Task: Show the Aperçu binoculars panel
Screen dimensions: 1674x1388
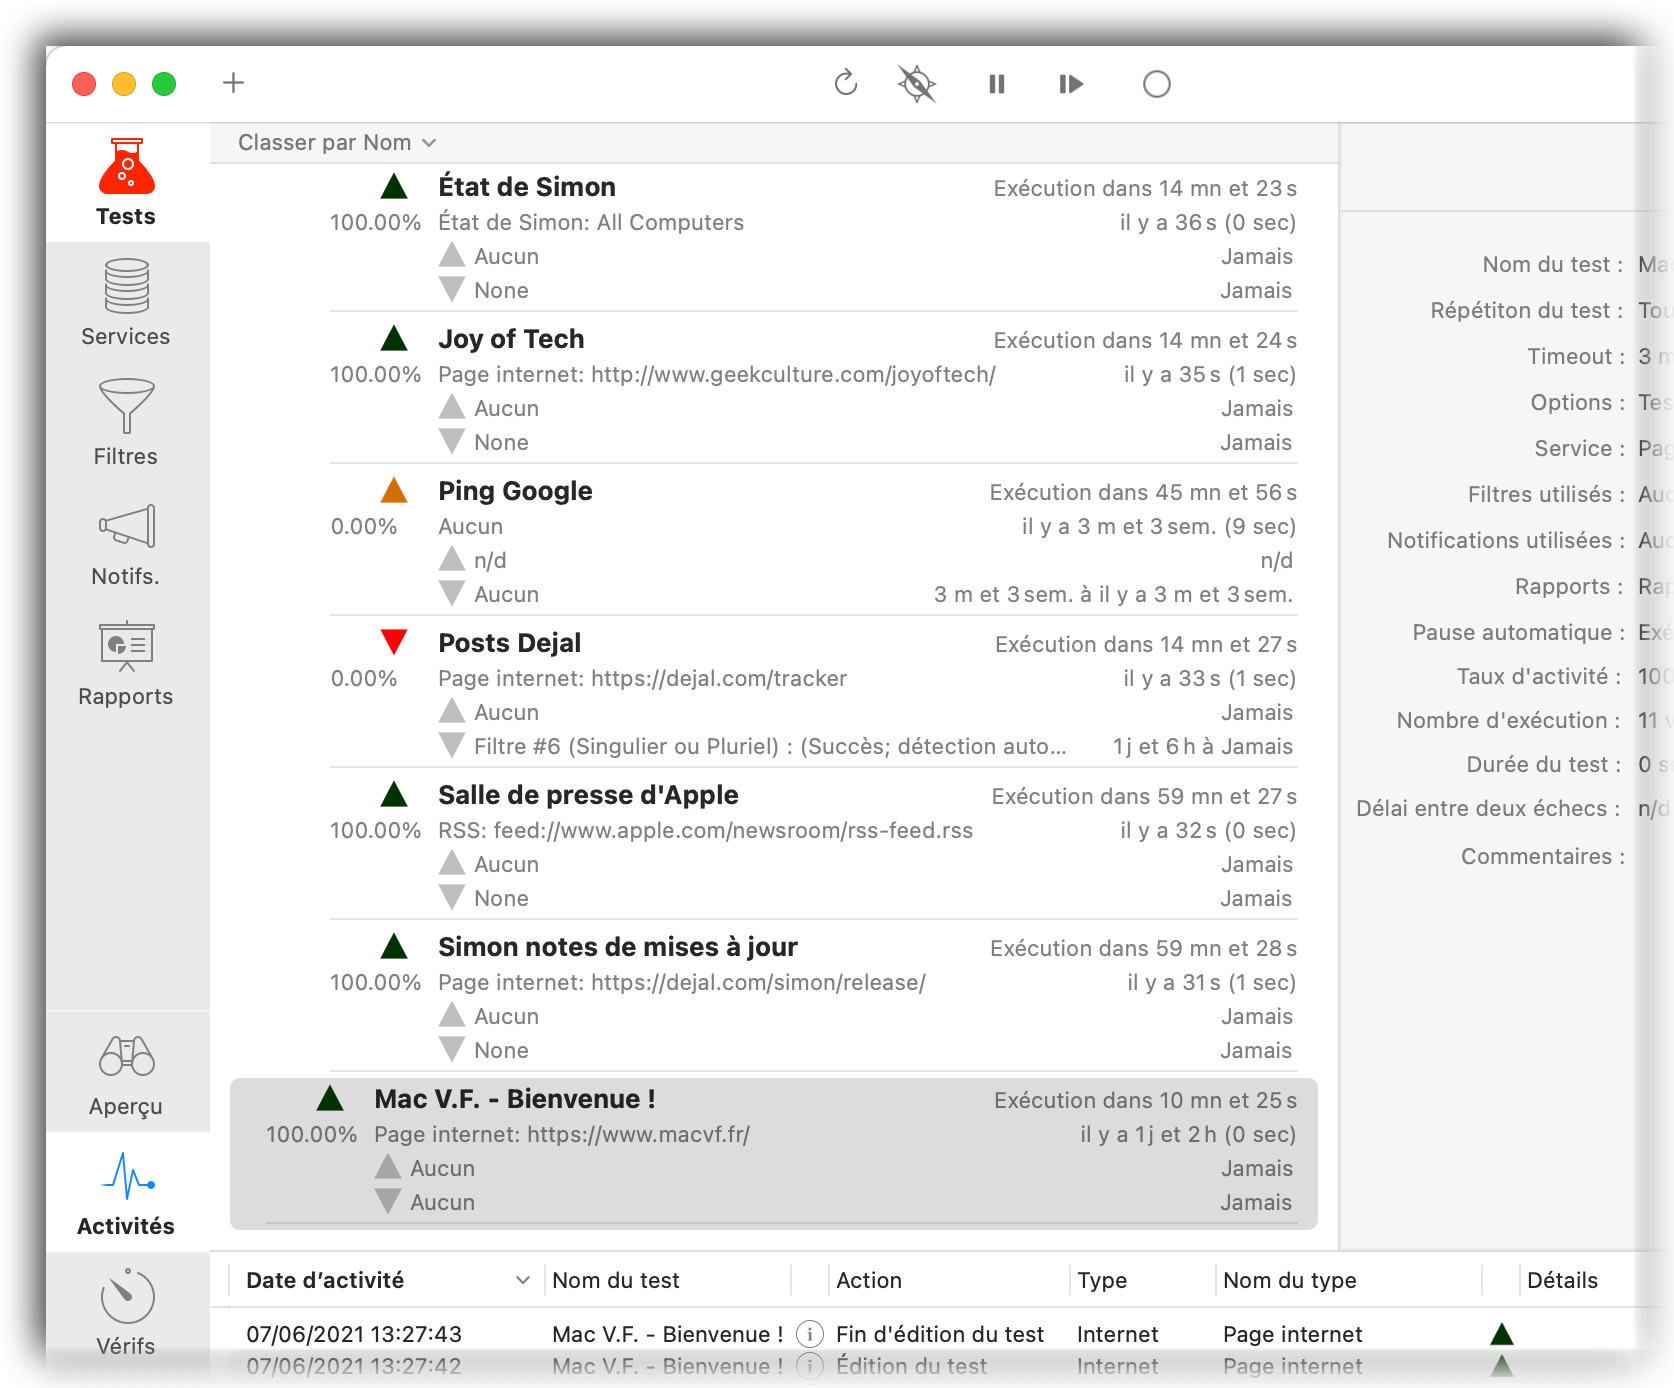Action: (x=126, y=1075)
